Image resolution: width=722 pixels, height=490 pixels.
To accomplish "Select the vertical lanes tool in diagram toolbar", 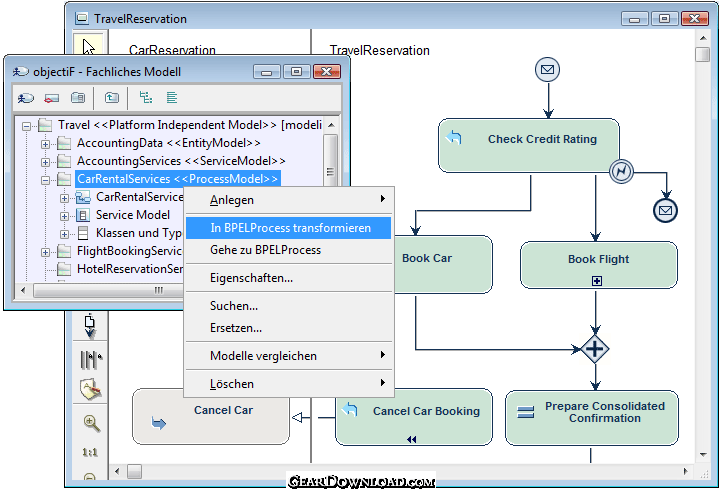I will point(91,360).
